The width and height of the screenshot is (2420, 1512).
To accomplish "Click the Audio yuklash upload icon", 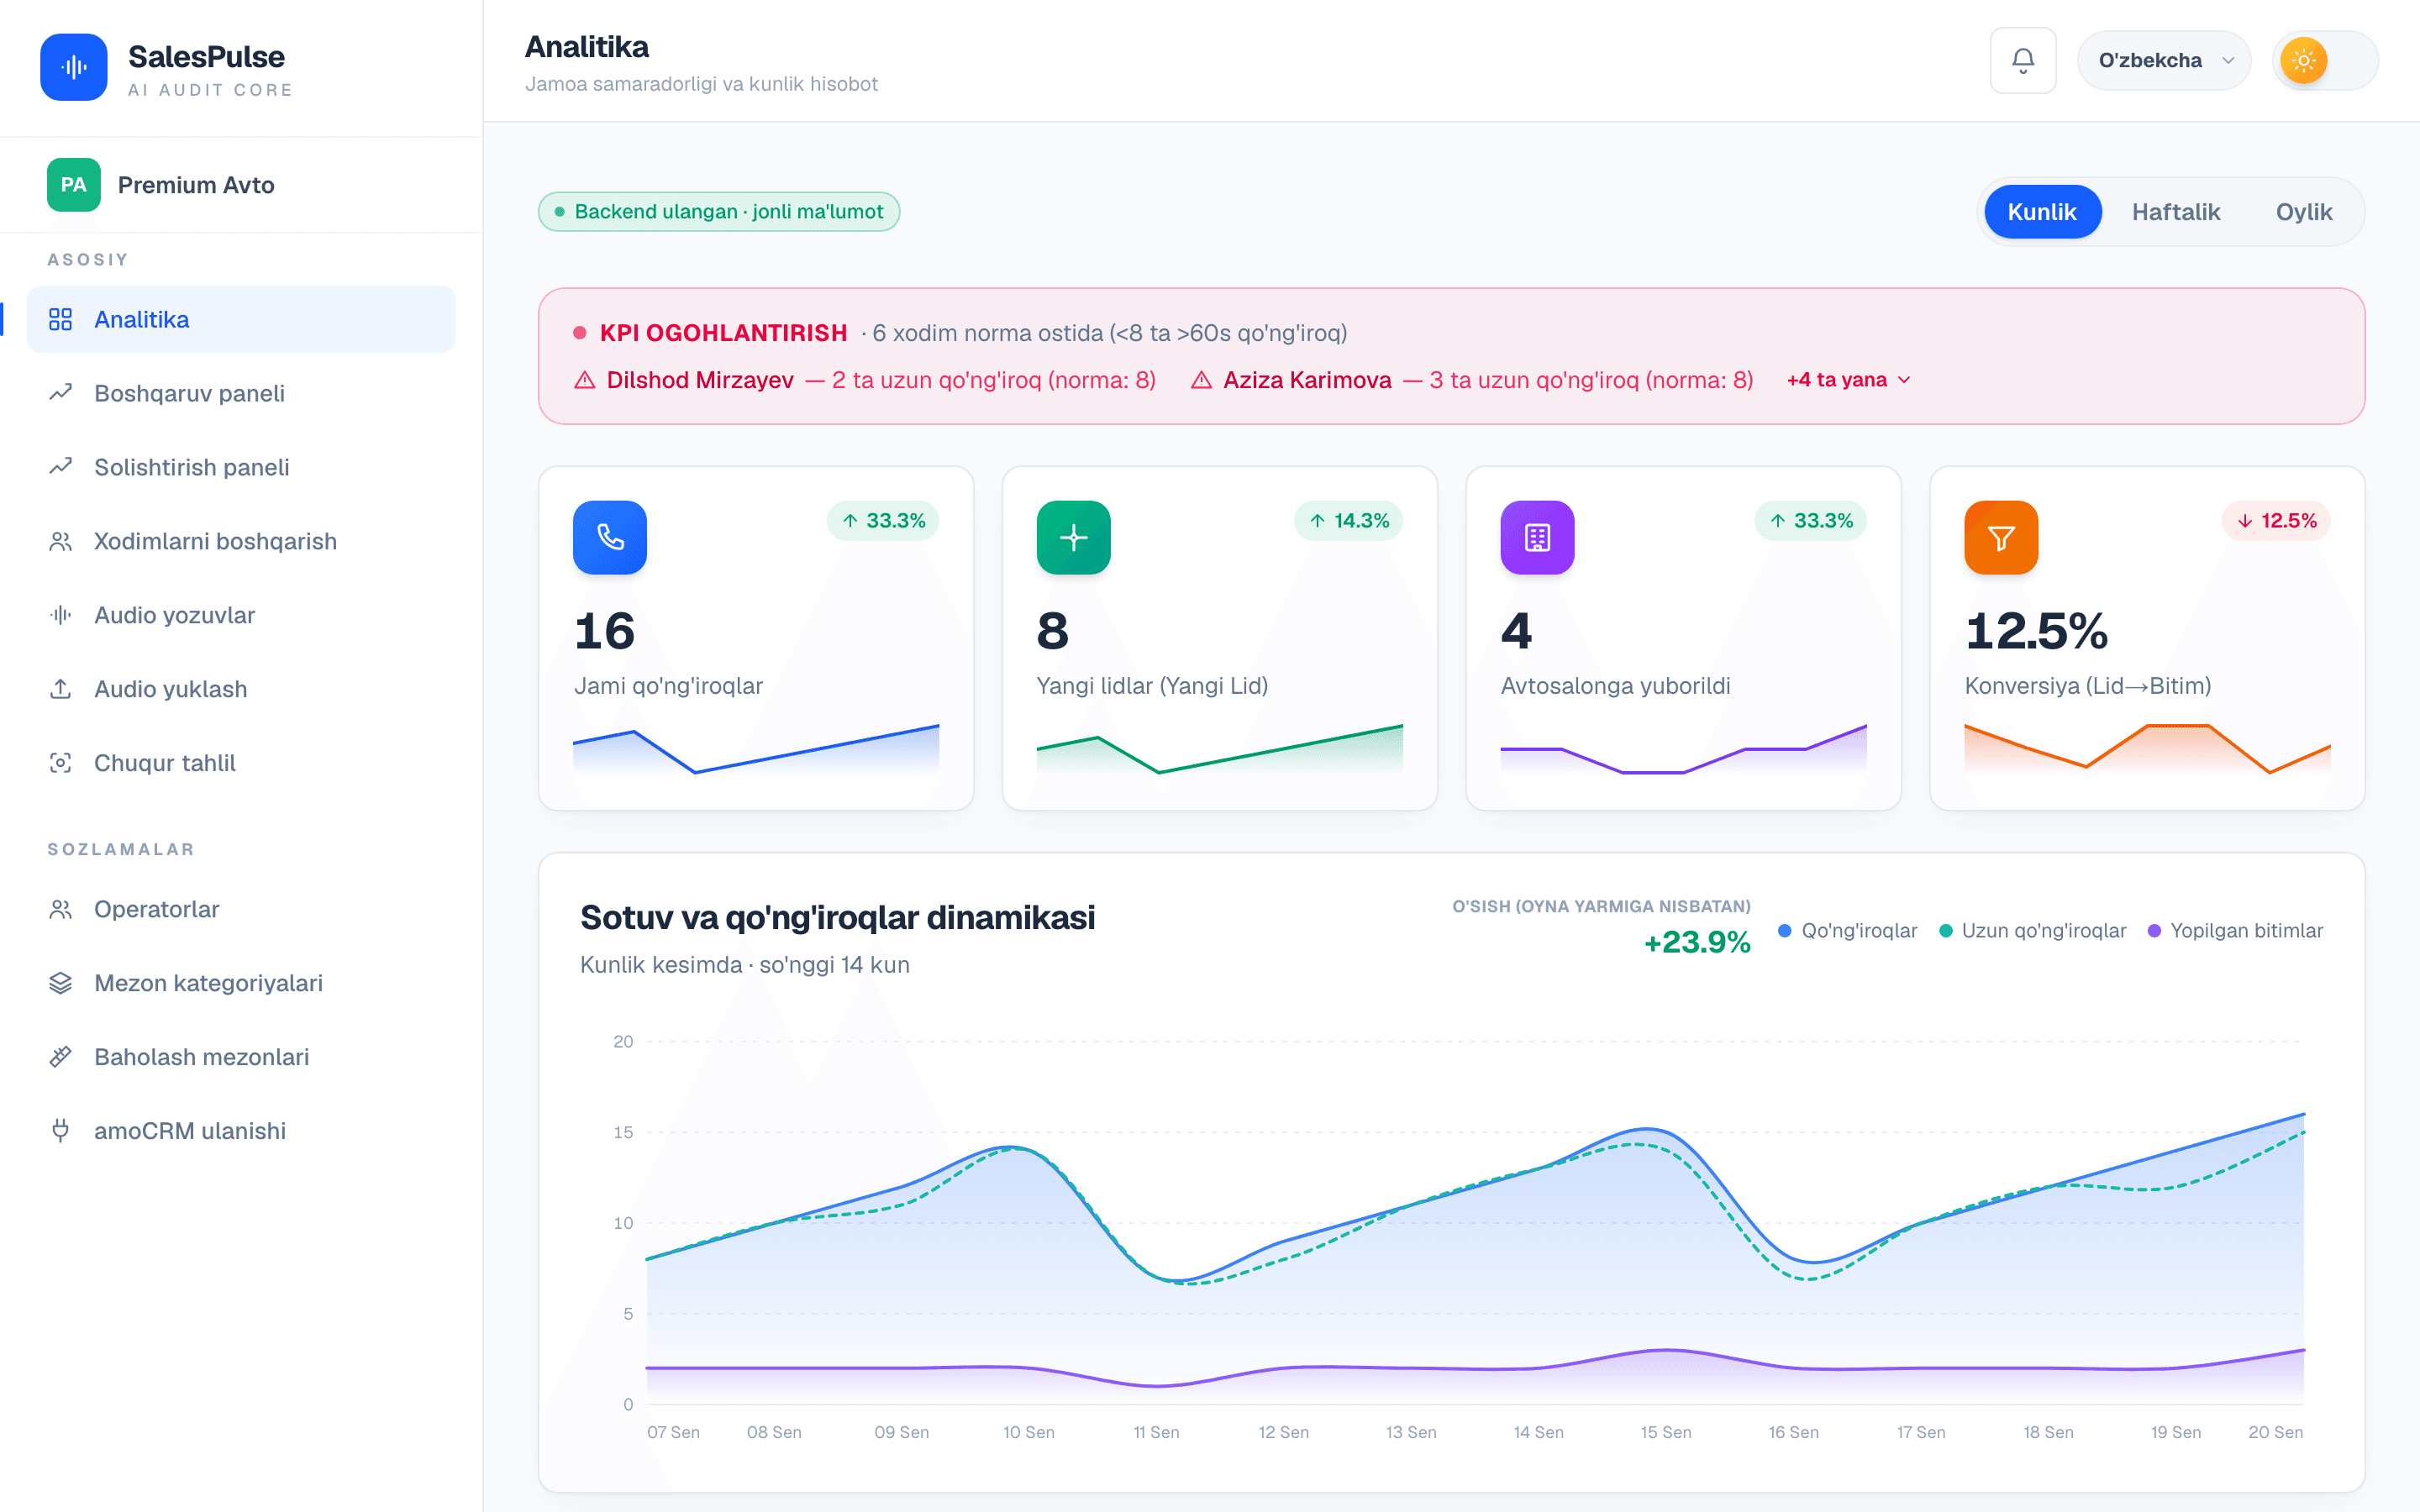I will coord(60,689).
